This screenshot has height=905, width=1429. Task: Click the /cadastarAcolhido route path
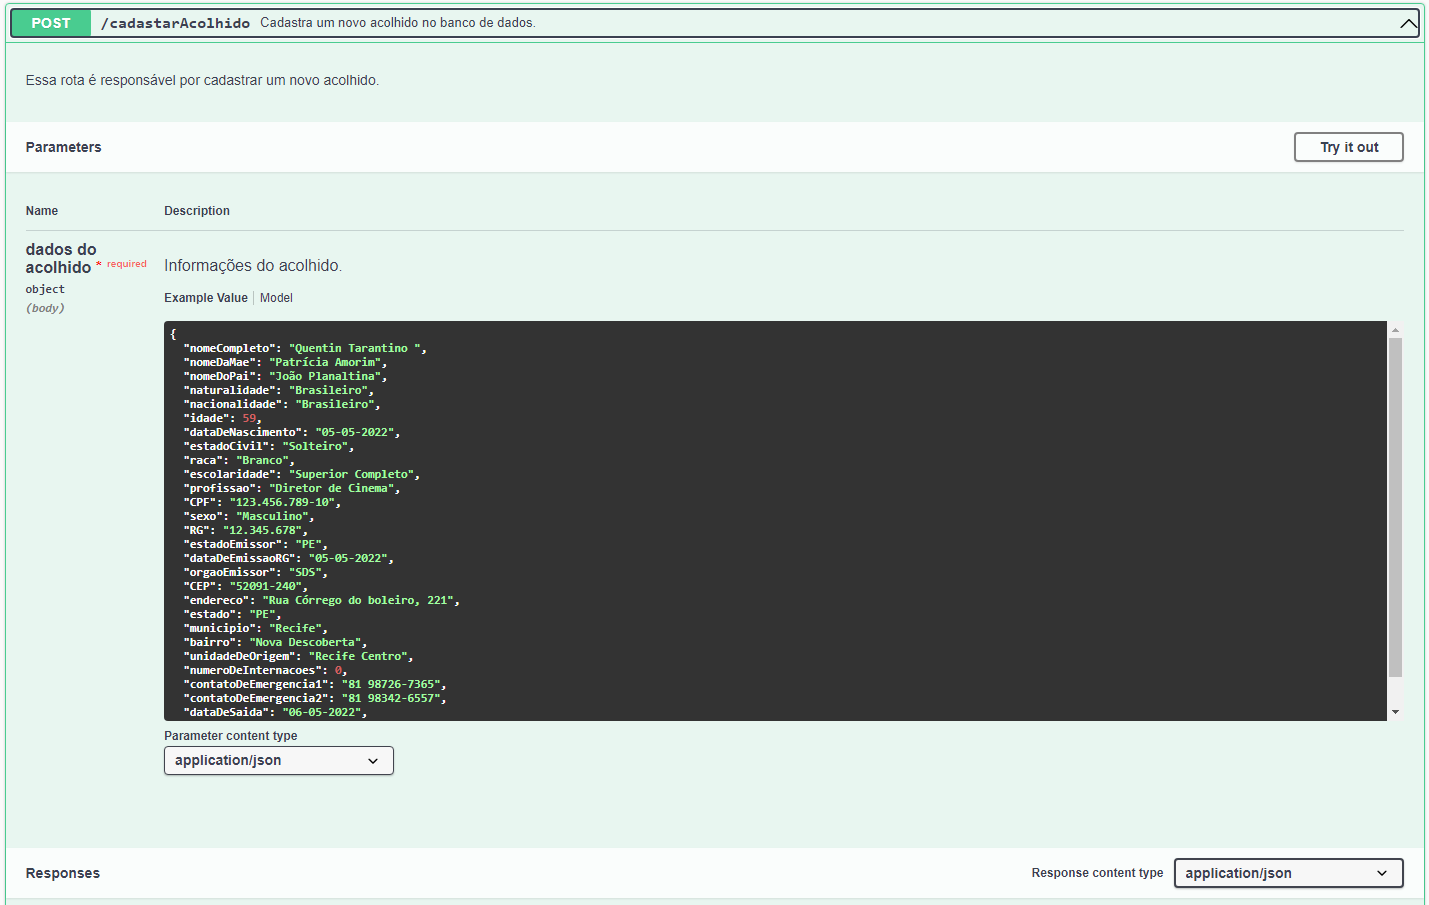coord(175,23)
